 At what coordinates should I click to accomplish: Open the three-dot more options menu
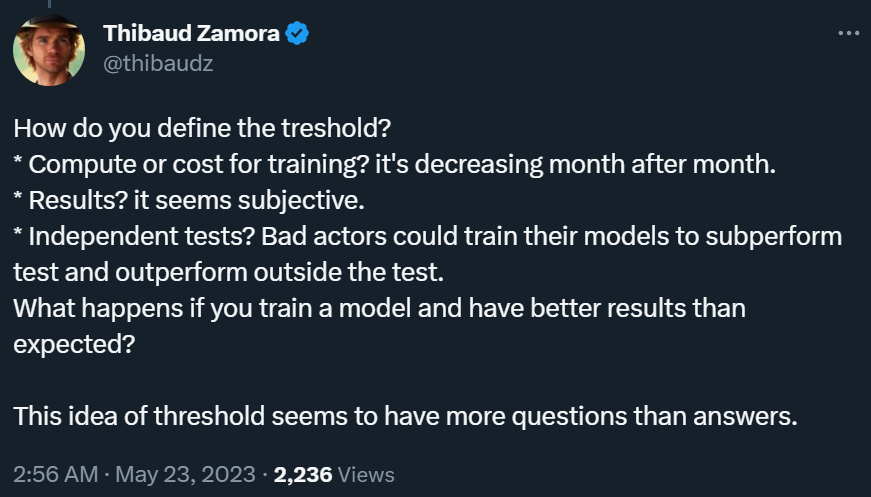click(x=848, y=33)
